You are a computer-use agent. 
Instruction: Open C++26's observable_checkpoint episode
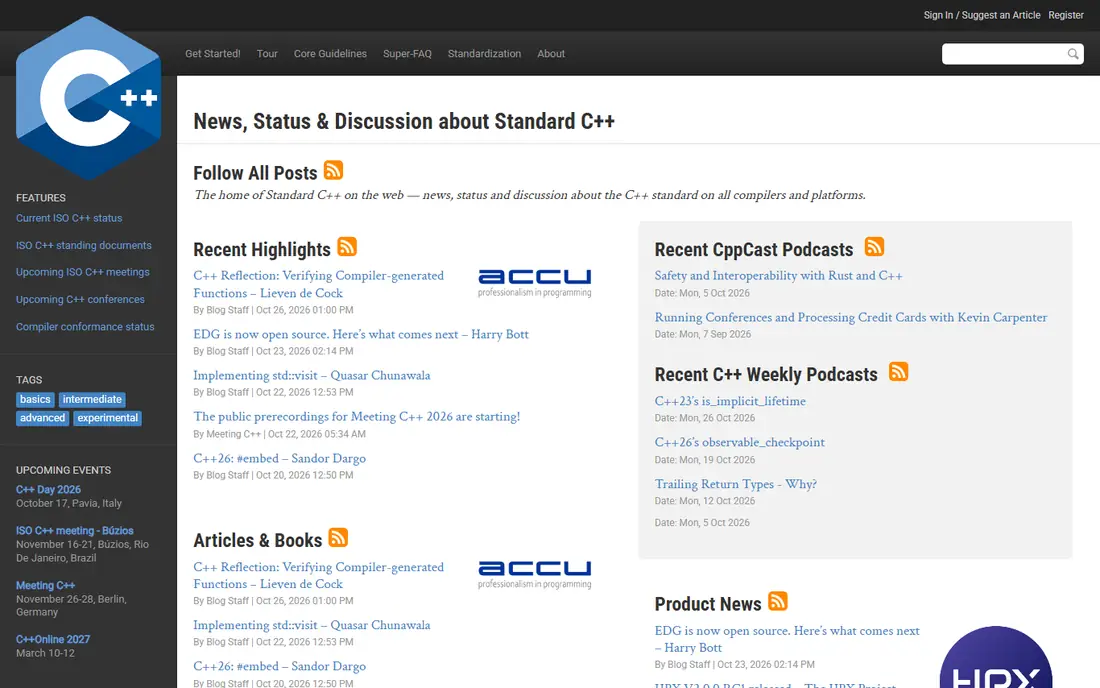point(739,443)
